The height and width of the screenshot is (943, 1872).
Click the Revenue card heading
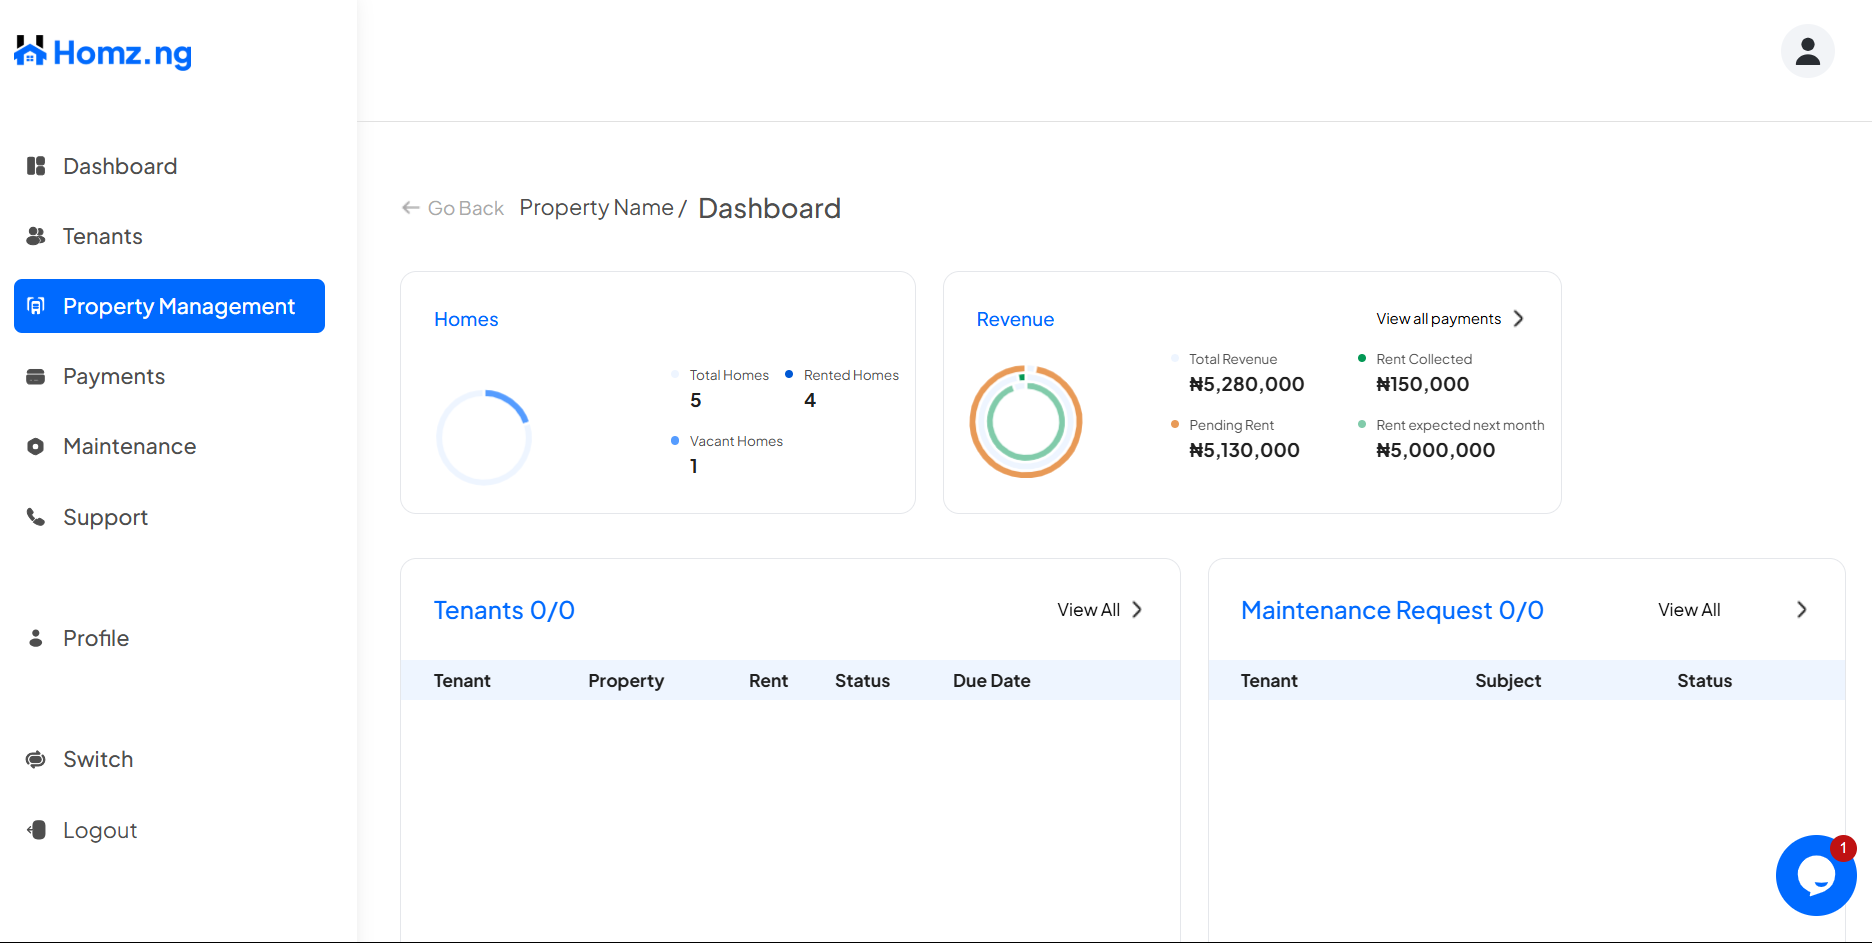coord(1015,319)
